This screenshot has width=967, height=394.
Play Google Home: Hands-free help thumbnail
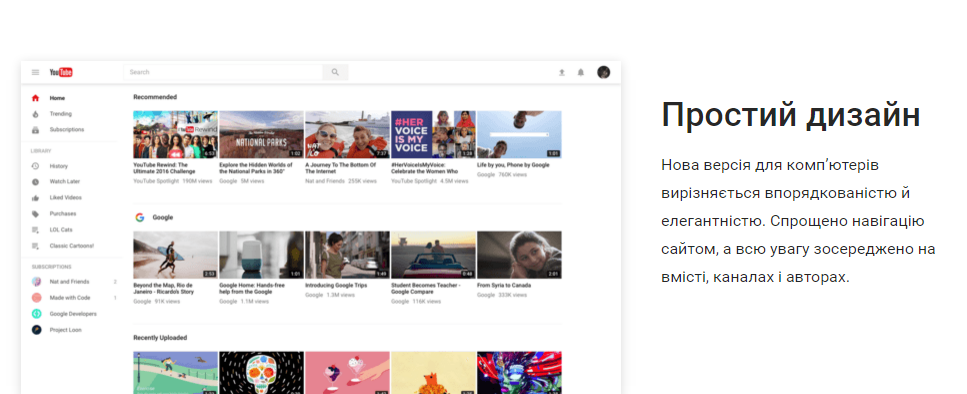(261, 255)
